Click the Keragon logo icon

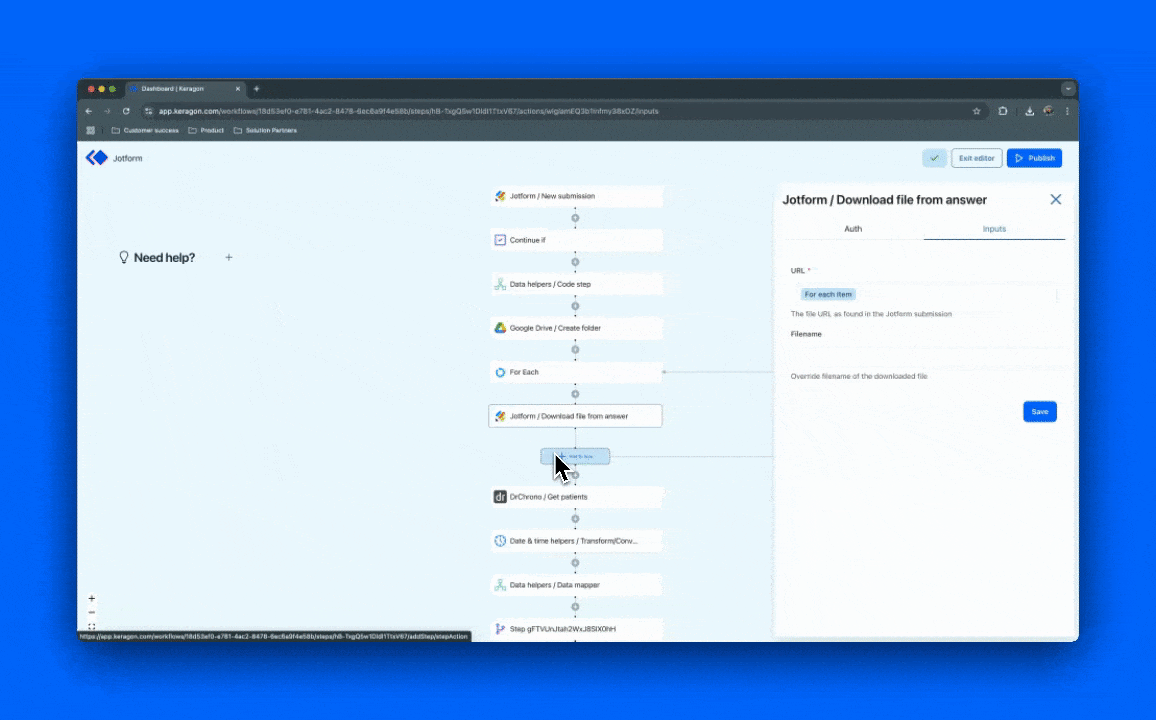[97, 158]
